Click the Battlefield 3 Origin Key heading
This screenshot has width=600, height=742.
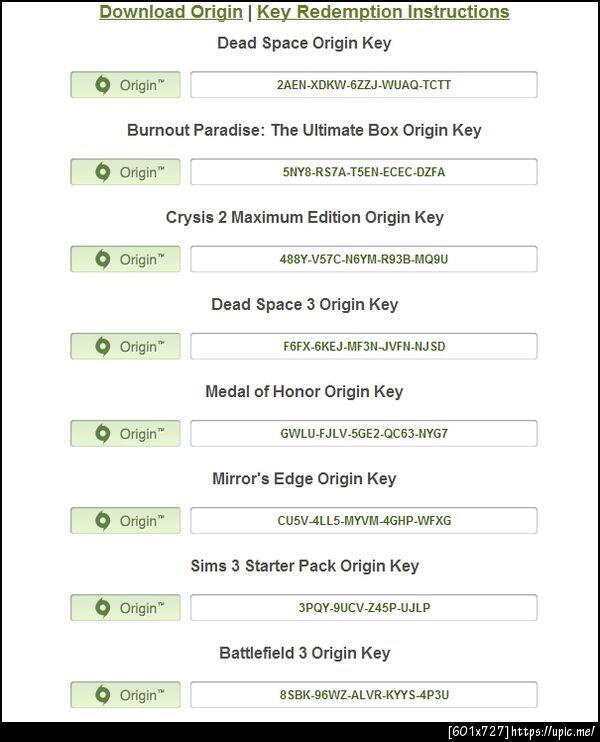(304, 653)
